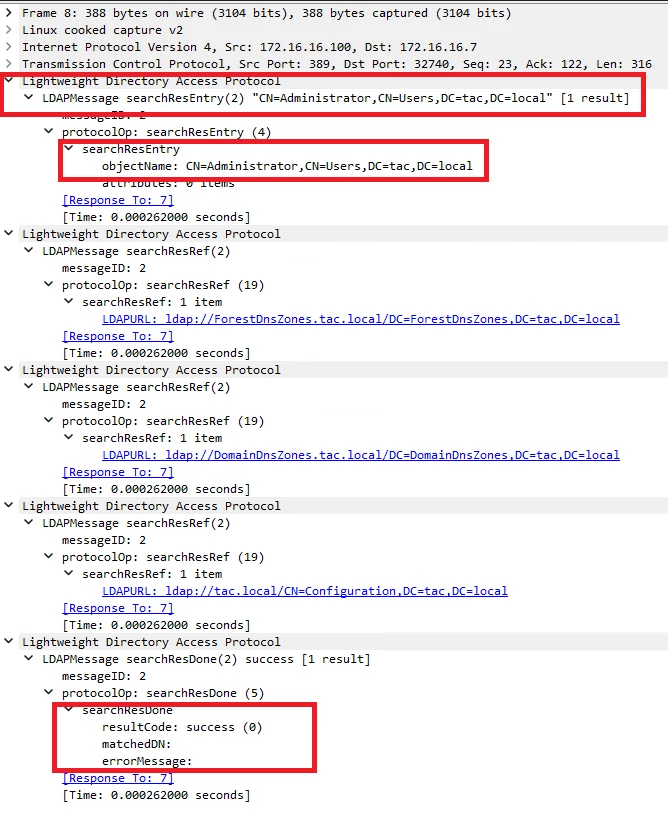Collapse LDAPMessage searchResDone(2) success node
Screen dimensions: 668x818
click(29, 659)
